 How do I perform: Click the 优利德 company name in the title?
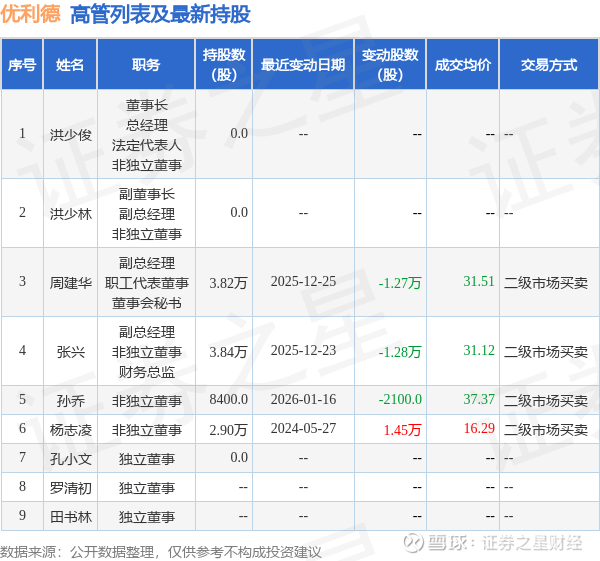(x=30, y=14)
